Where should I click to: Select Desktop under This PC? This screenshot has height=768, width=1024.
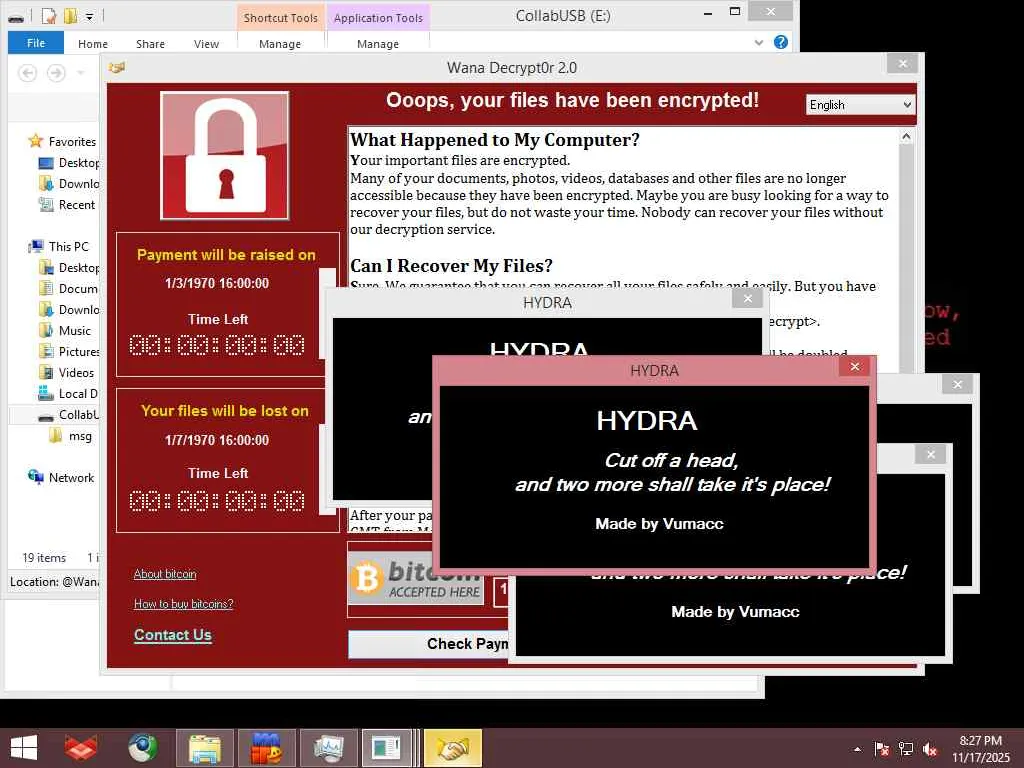69,268
